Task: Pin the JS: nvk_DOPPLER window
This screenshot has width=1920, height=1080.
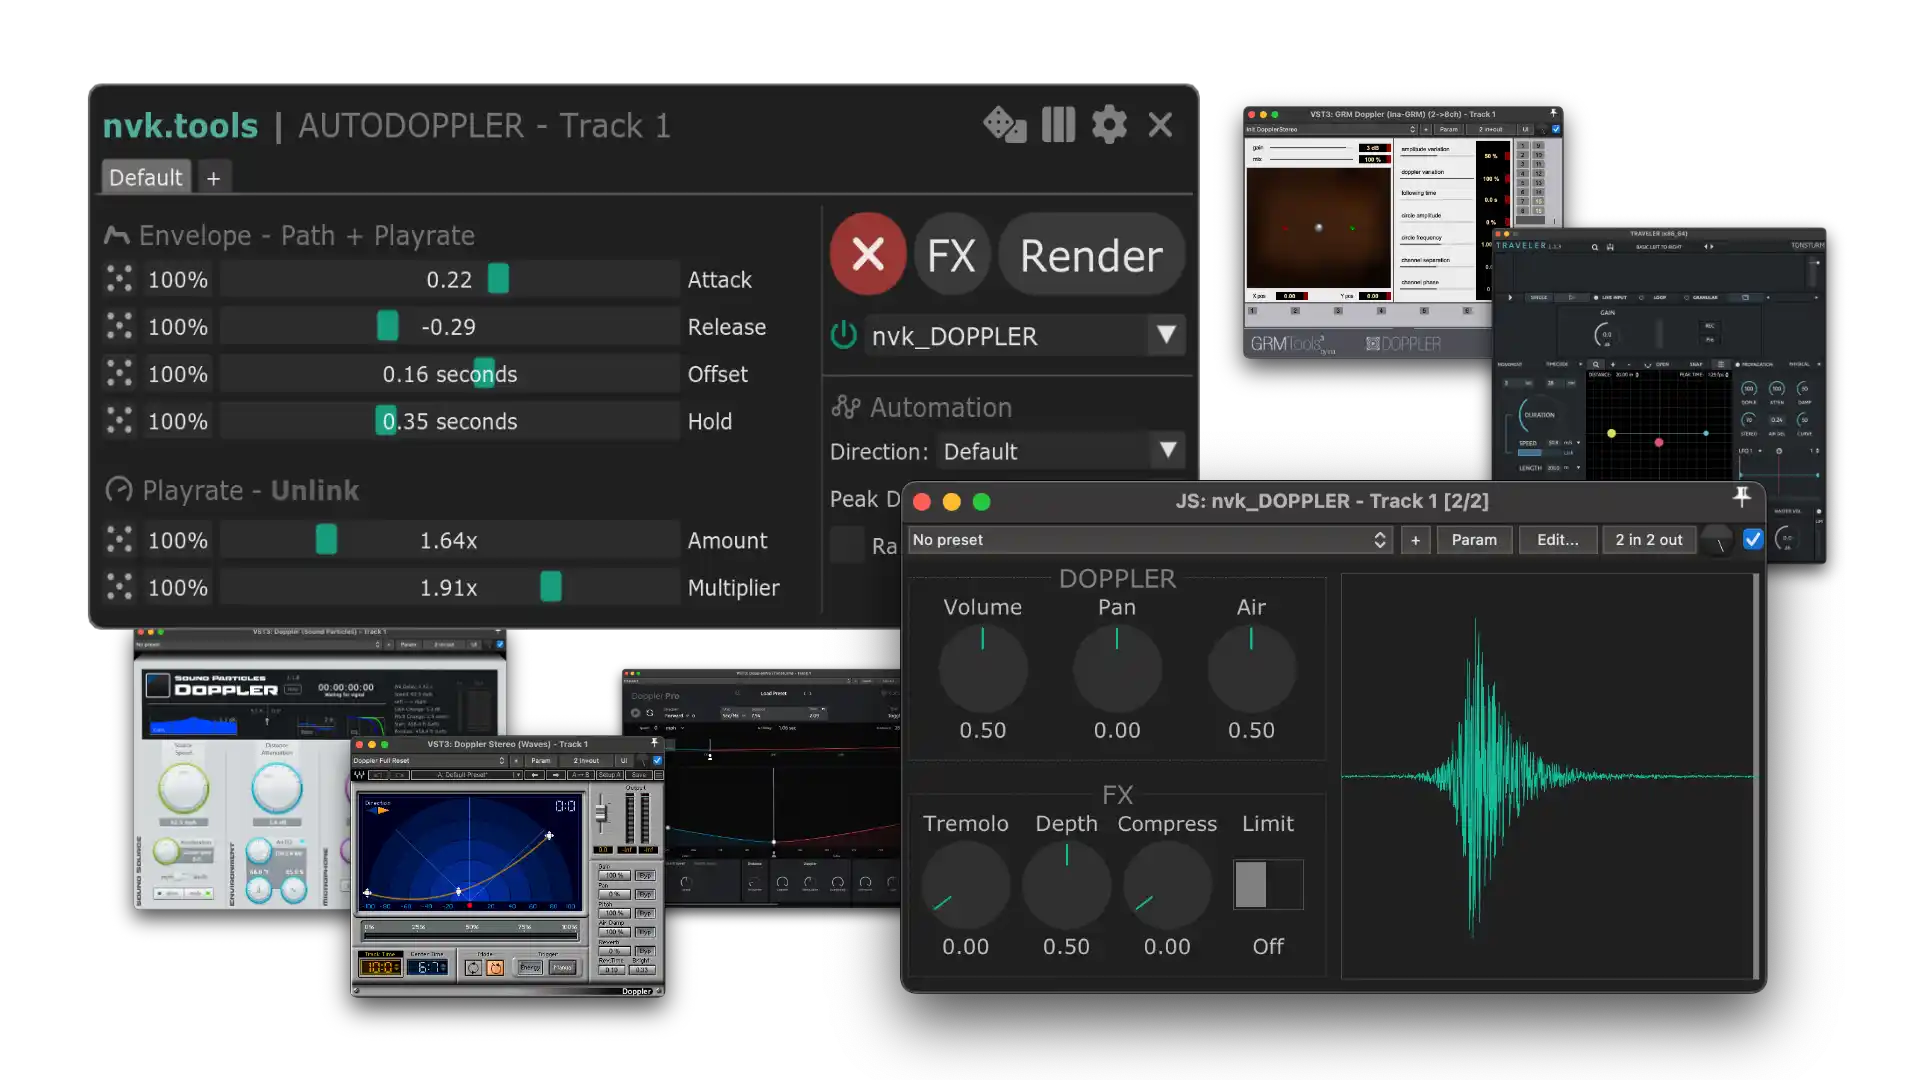Action: pyautogui.click(x=1744, y=497)
